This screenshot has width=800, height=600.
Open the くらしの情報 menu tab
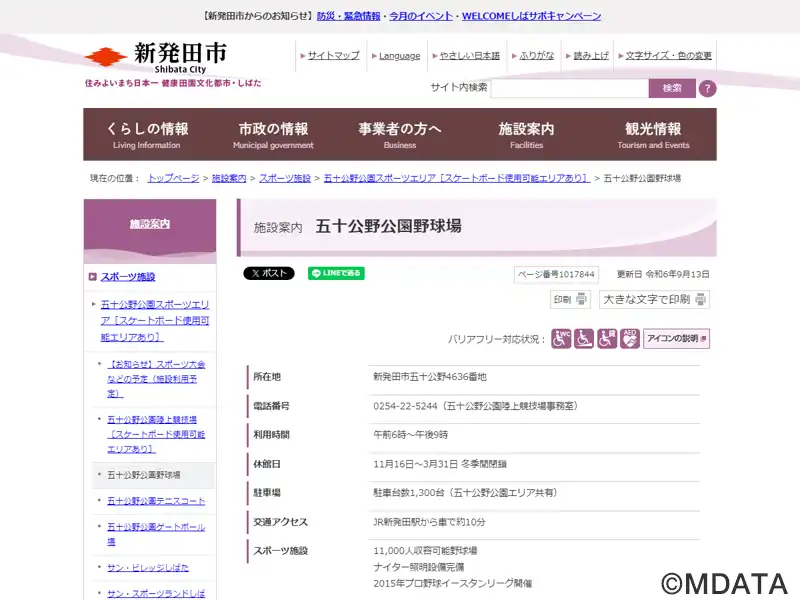pyautogui.click(x=147, y=135)
